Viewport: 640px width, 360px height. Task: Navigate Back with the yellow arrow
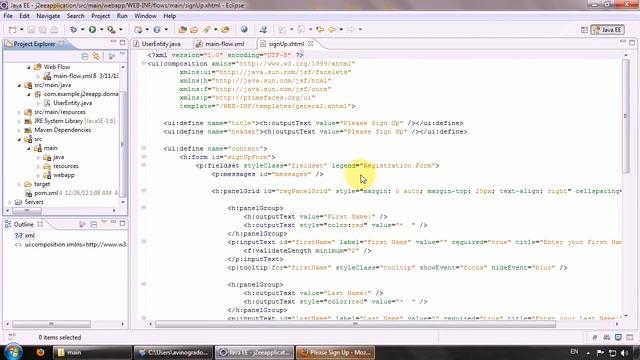click(332, 29)
